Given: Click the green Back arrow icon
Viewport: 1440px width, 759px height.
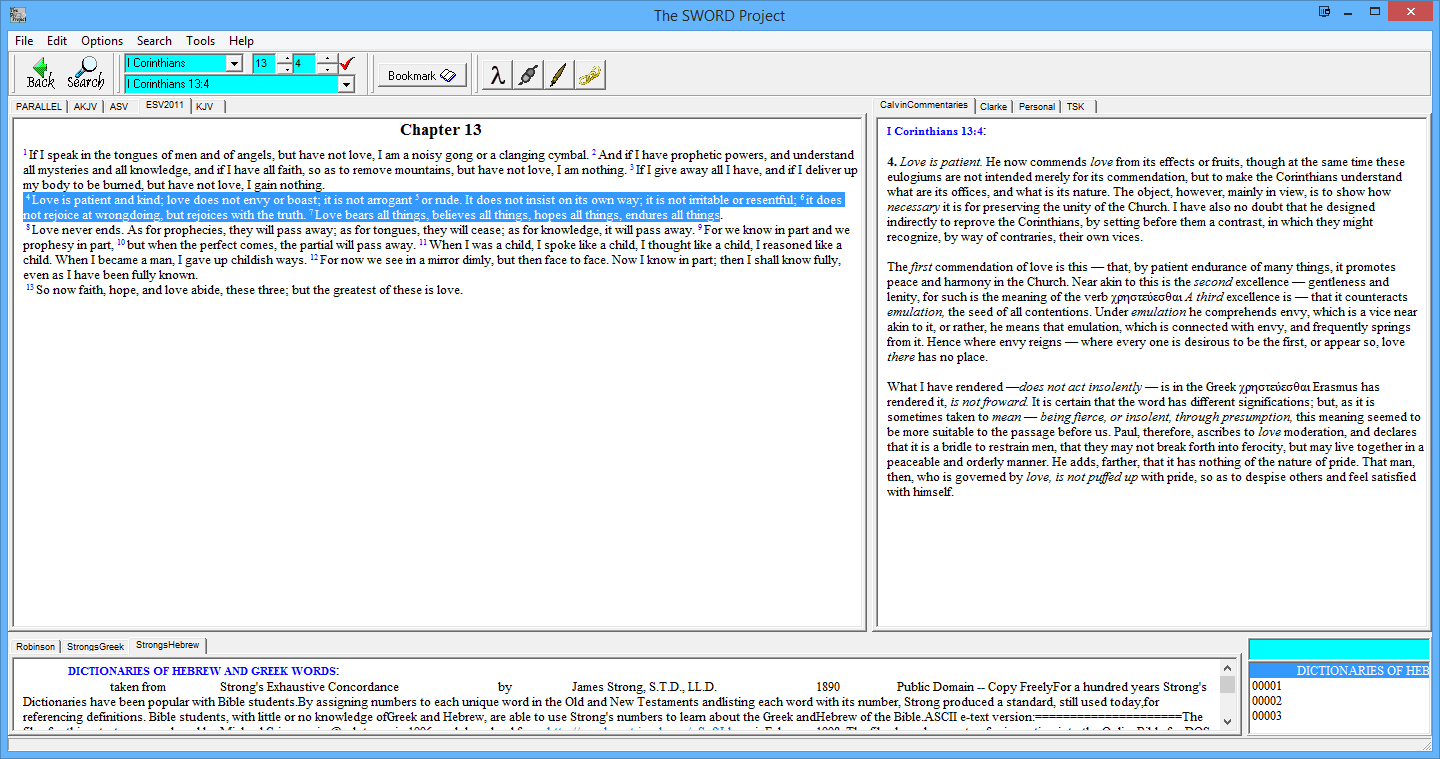Looking at the screenshot, I should (41, 73).
